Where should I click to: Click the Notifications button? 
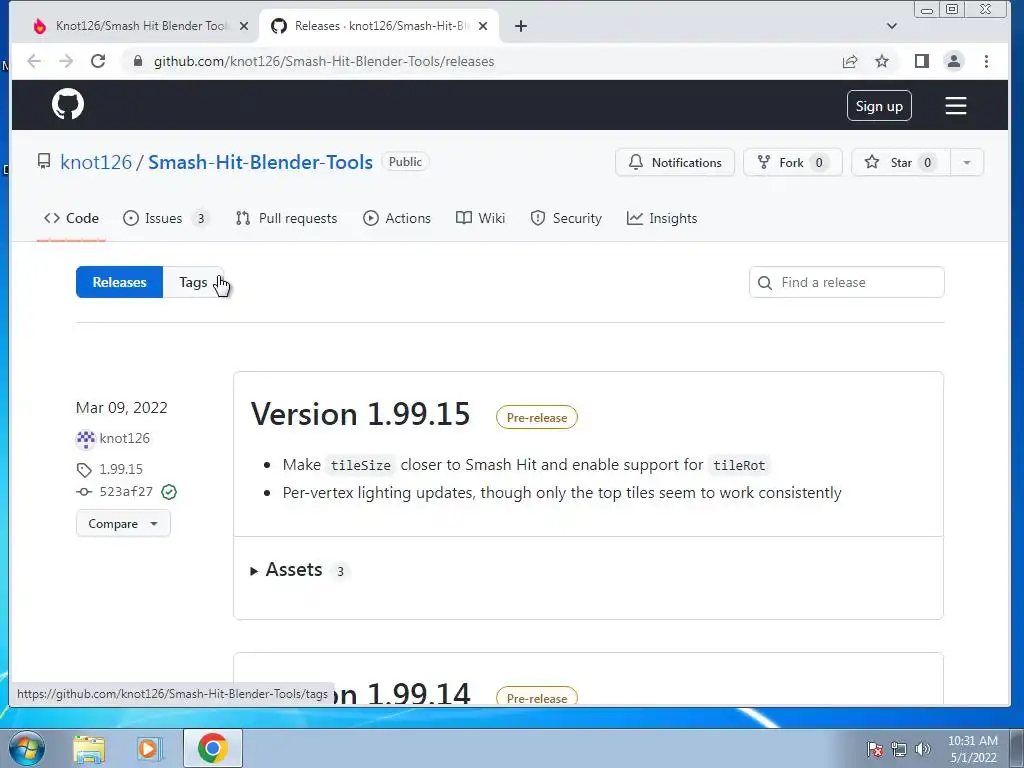pyautogui.click(x=675, y=163)
